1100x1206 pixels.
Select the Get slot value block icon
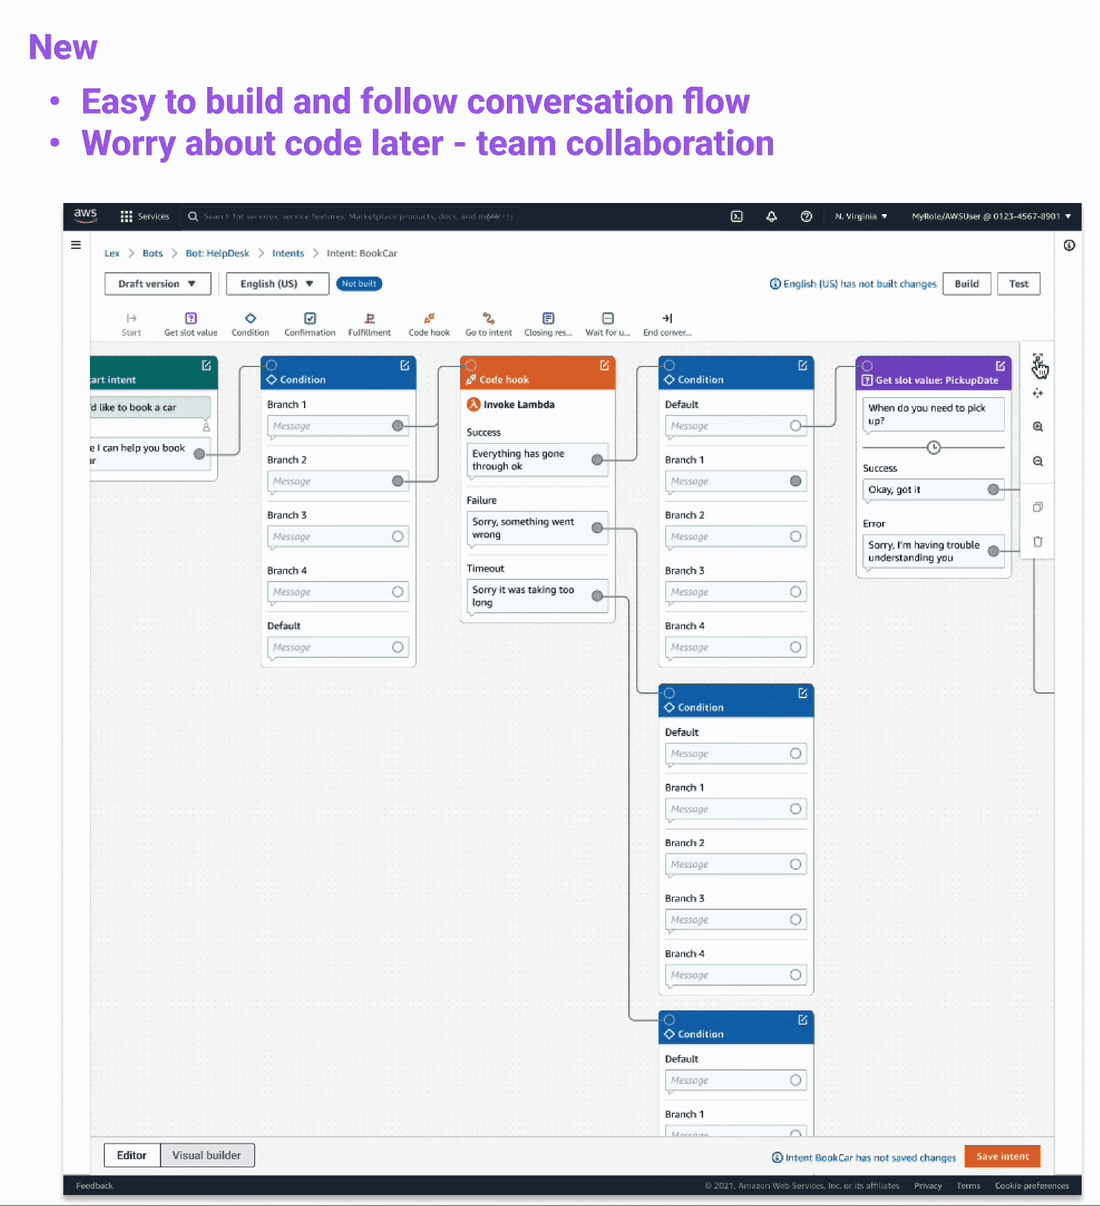coord(190,319)
